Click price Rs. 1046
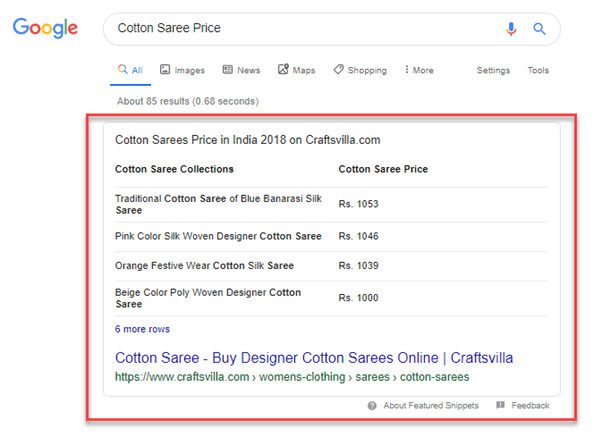The image size is (602, 437). click(x=358, y=236)
